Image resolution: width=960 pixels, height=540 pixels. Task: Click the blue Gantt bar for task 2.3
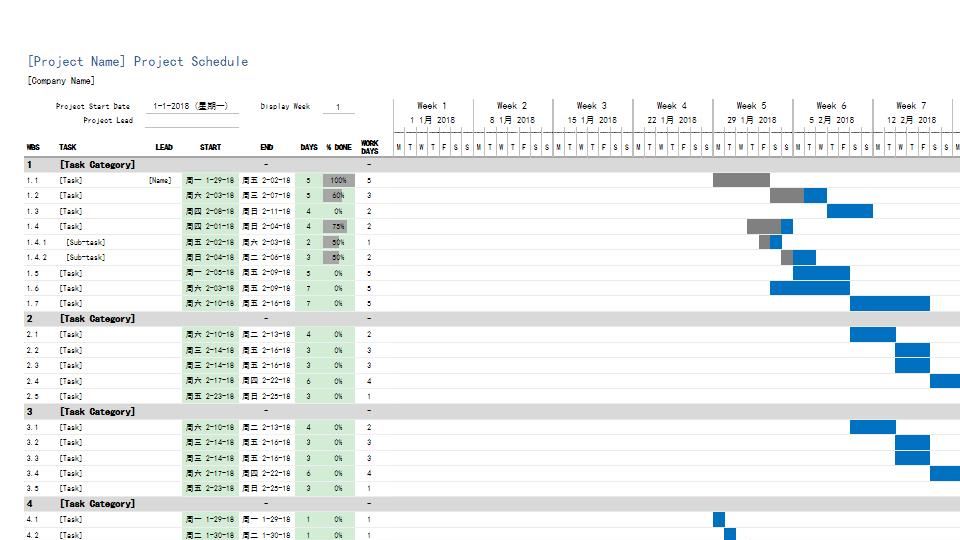913,366
